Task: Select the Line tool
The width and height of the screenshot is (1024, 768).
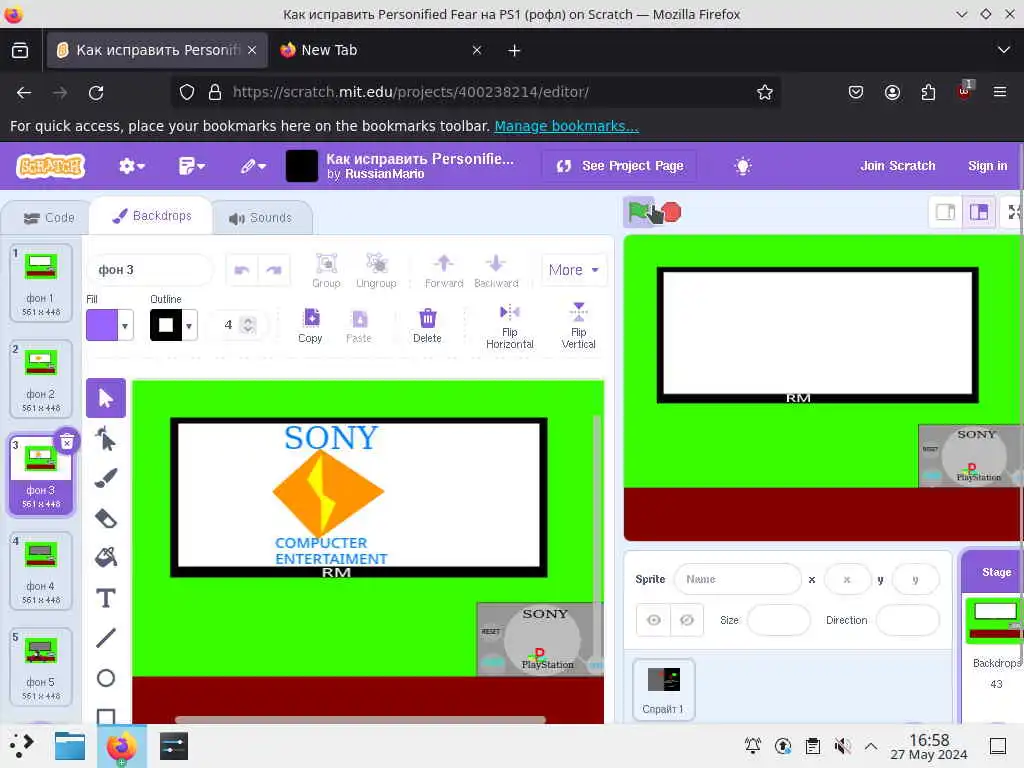Action: (106, 638)
